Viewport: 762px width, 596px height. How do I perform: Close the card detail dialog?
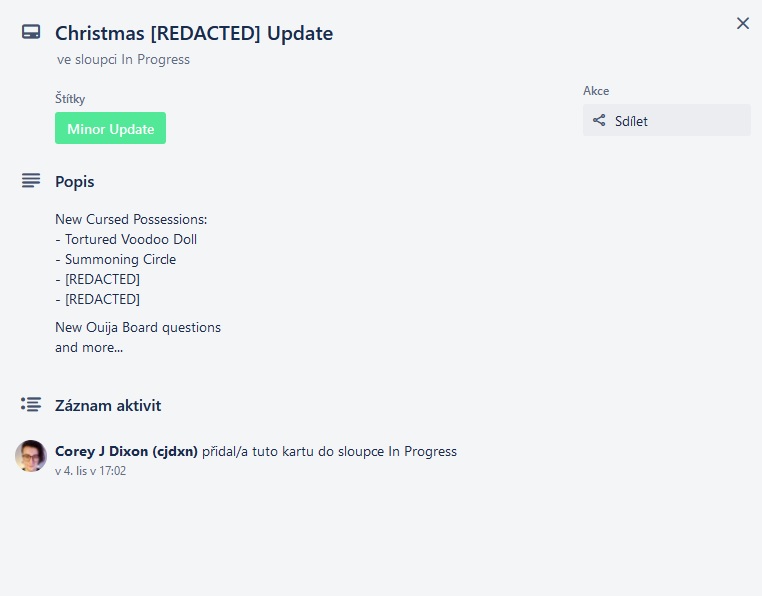743,23
